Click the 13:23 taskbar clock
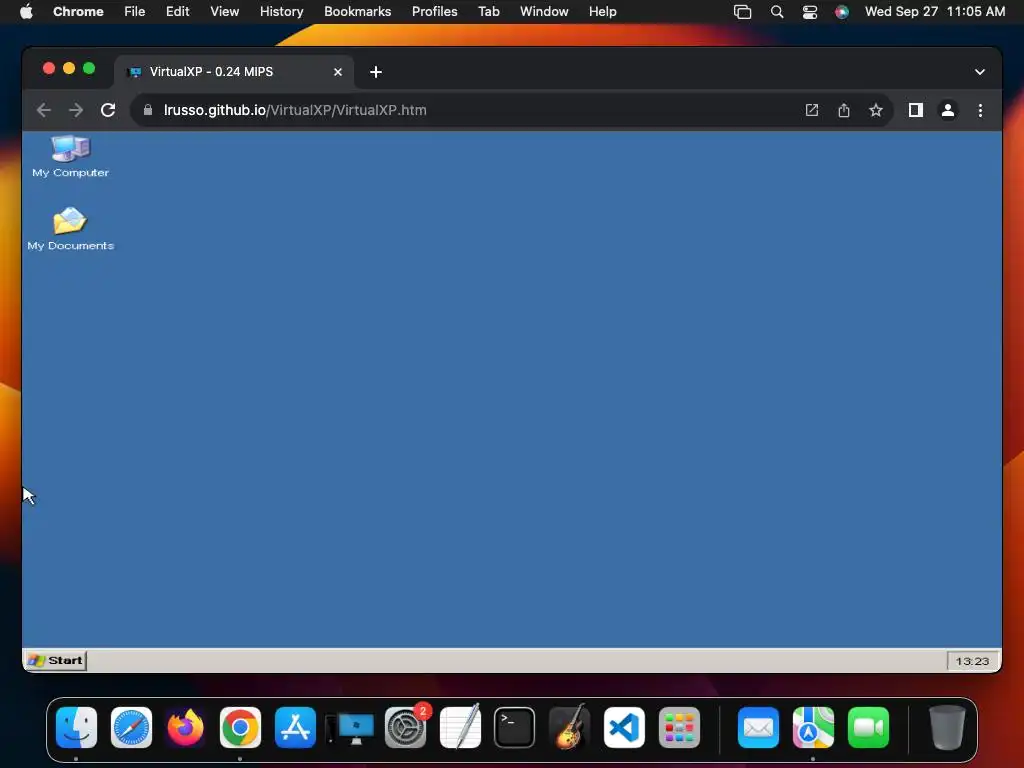Image resolution: width=1024 pixels, height=768 pixels. point(972,661)
